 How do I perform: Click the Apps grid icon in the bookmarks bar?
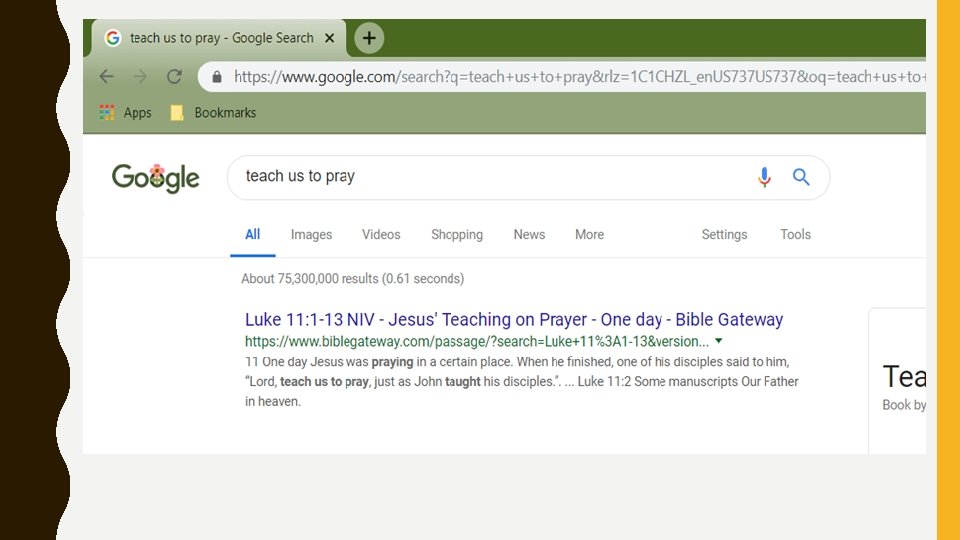pos(107,113)
